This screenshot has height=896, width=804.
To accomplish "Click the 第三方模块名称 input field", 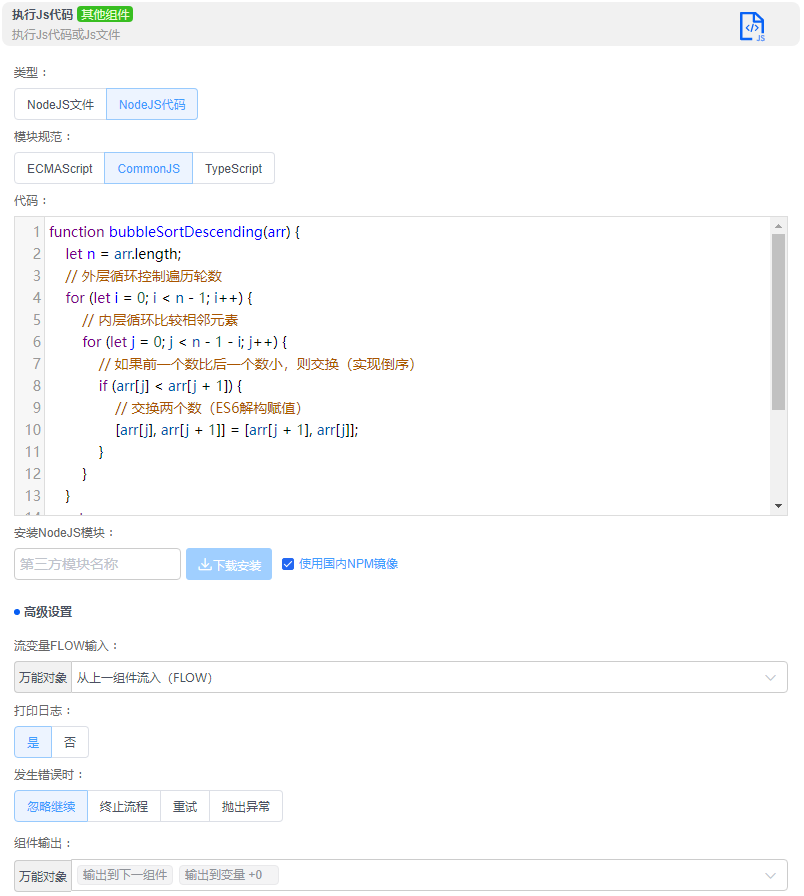I will [96, 564].
